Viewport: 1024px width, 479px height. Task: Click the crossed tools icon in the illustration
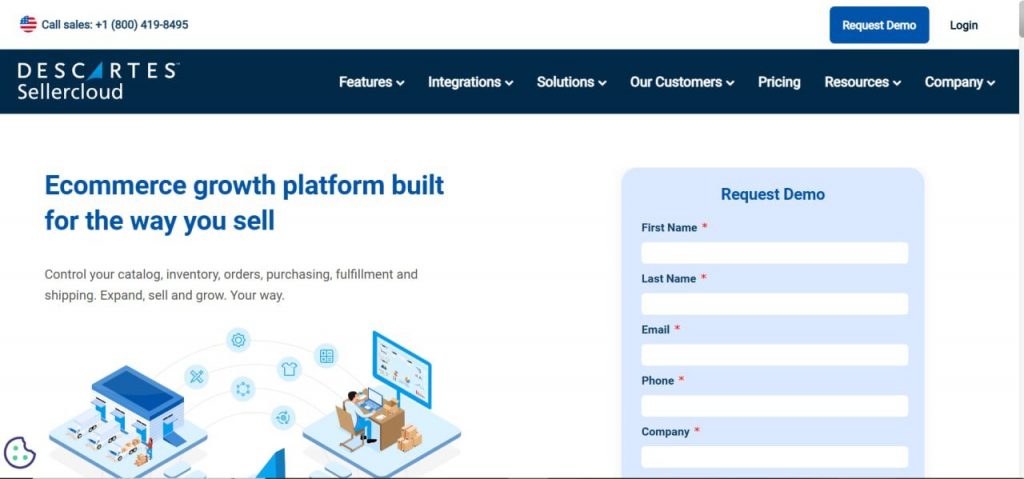pos(196,376)
